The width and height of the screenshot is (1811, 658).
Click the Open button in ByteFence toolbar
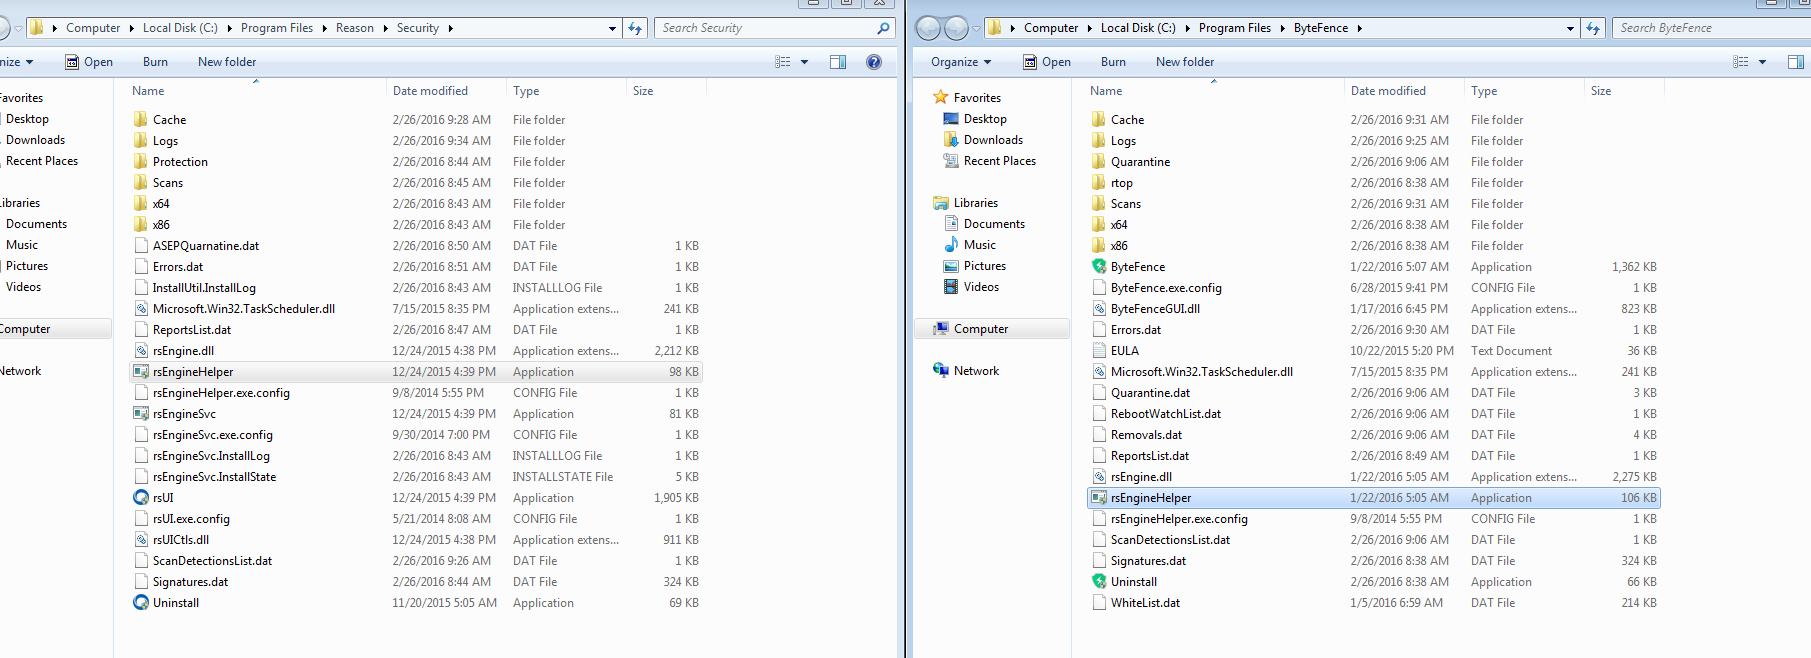coord(1046,62)
